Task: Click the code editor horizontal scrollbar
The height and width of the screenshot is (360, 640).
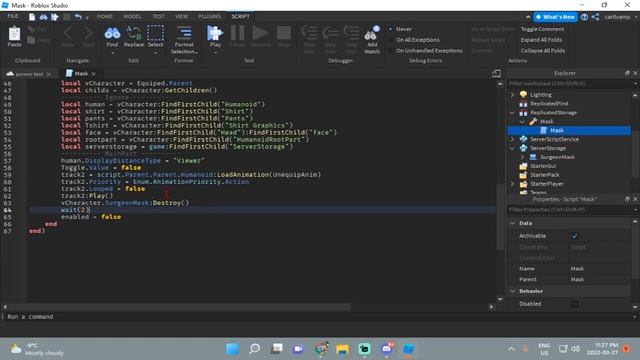Action: pos(178,307)
